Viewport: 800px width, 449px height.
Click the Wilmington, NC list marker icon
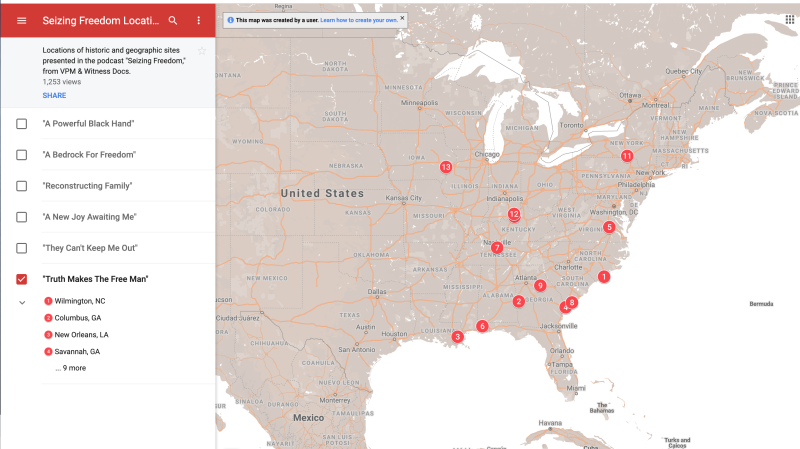pyautogui.click(x=48, y=301)
